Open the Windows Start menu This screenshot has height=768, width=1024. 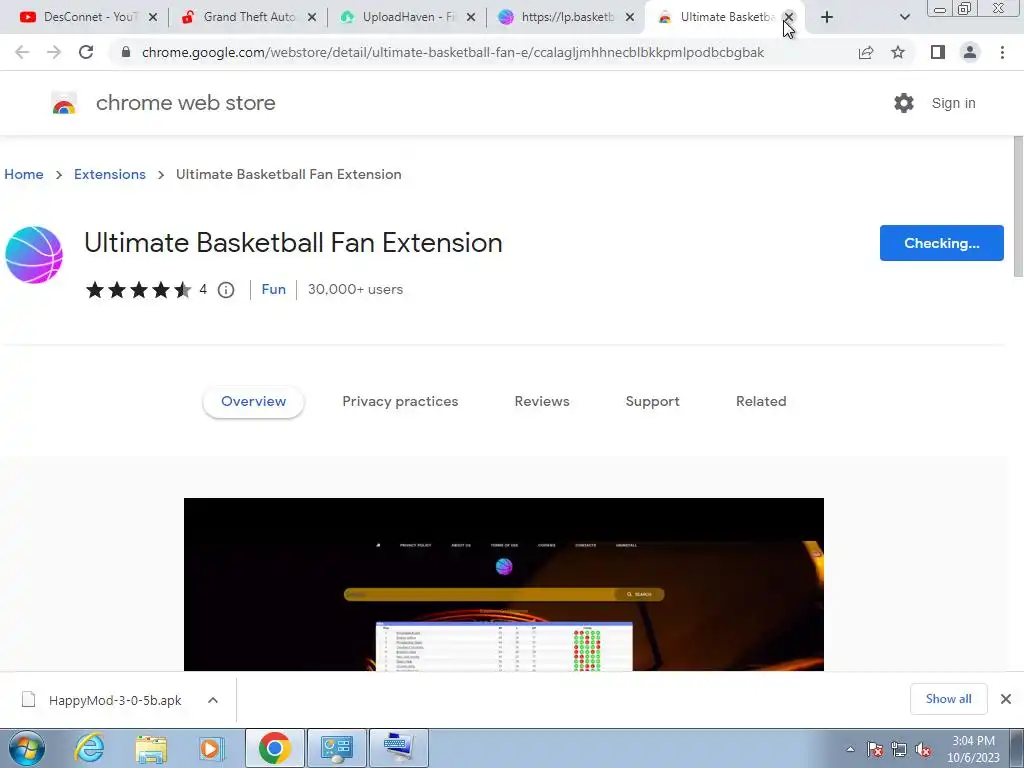click(26, 748)
